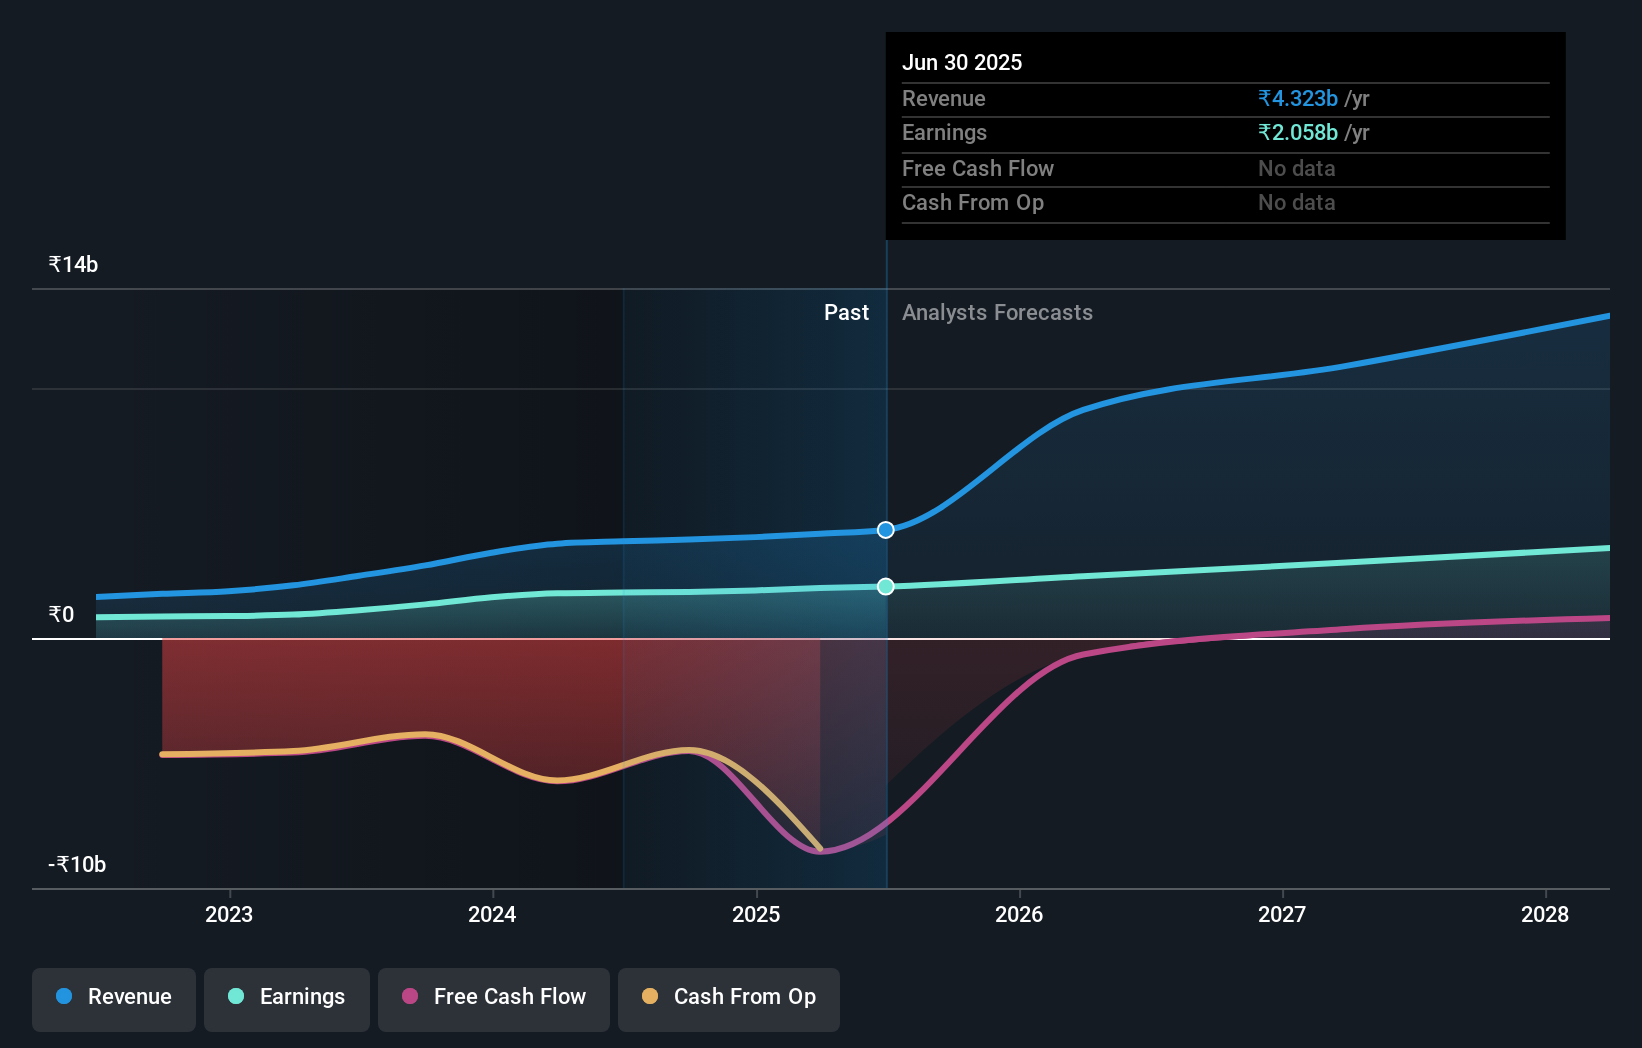Click the orange Cash From Op legend dot

point(650,996)
